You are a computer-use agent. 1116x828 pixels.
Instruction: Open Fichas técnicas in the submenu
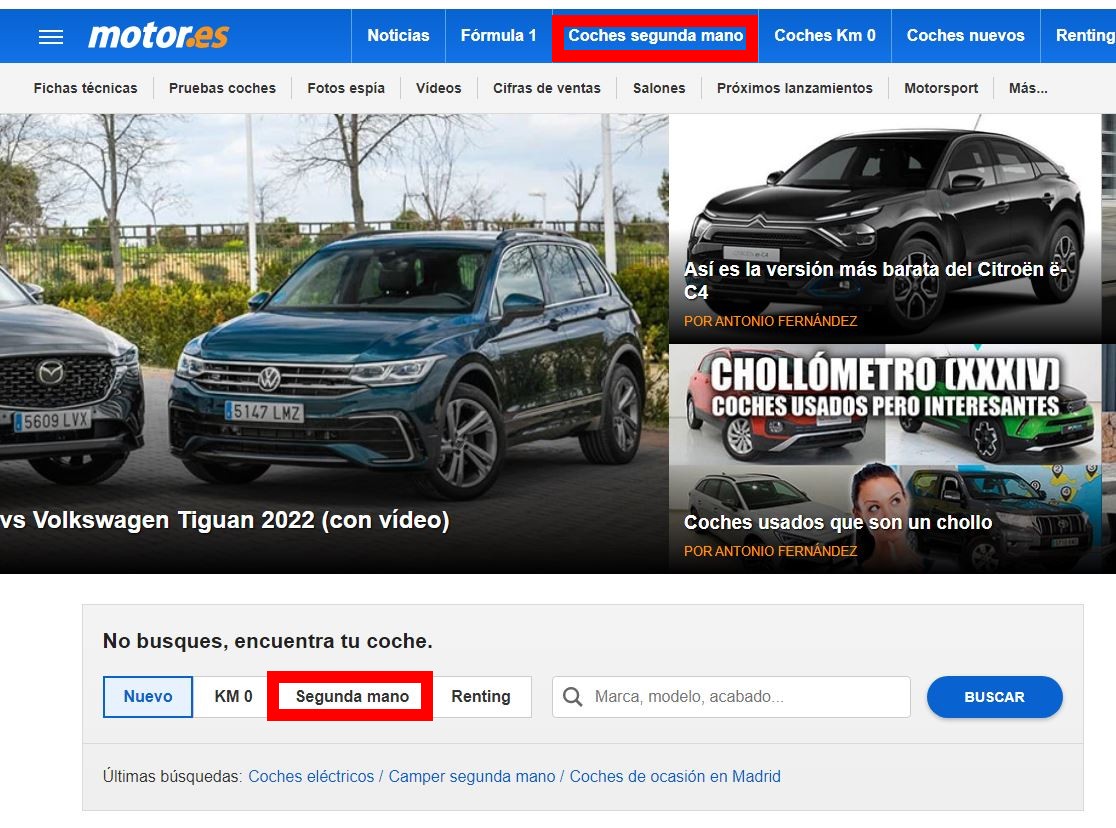point(85,88)
